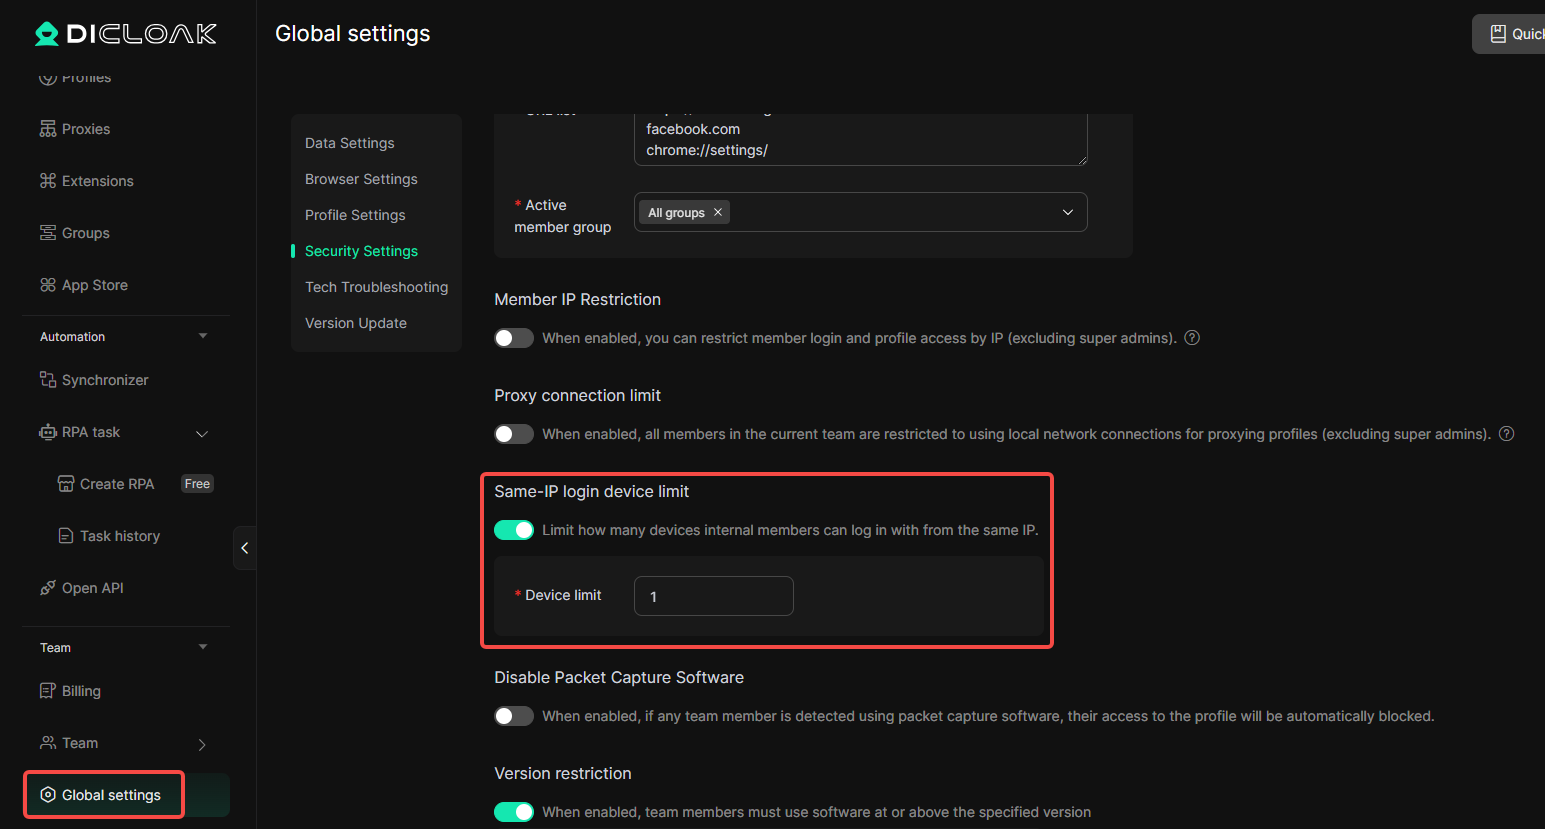Open Create RPA in sidebar
1545x829 pixels.
pos(106,484)
